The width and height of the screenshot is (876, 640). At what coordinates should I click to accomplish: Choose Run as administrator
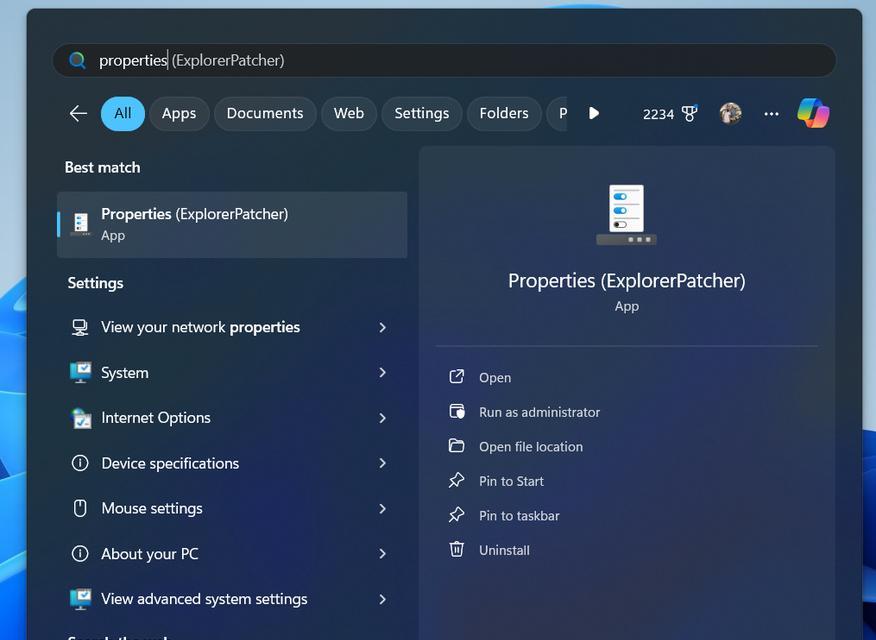(x=540, y=412)
